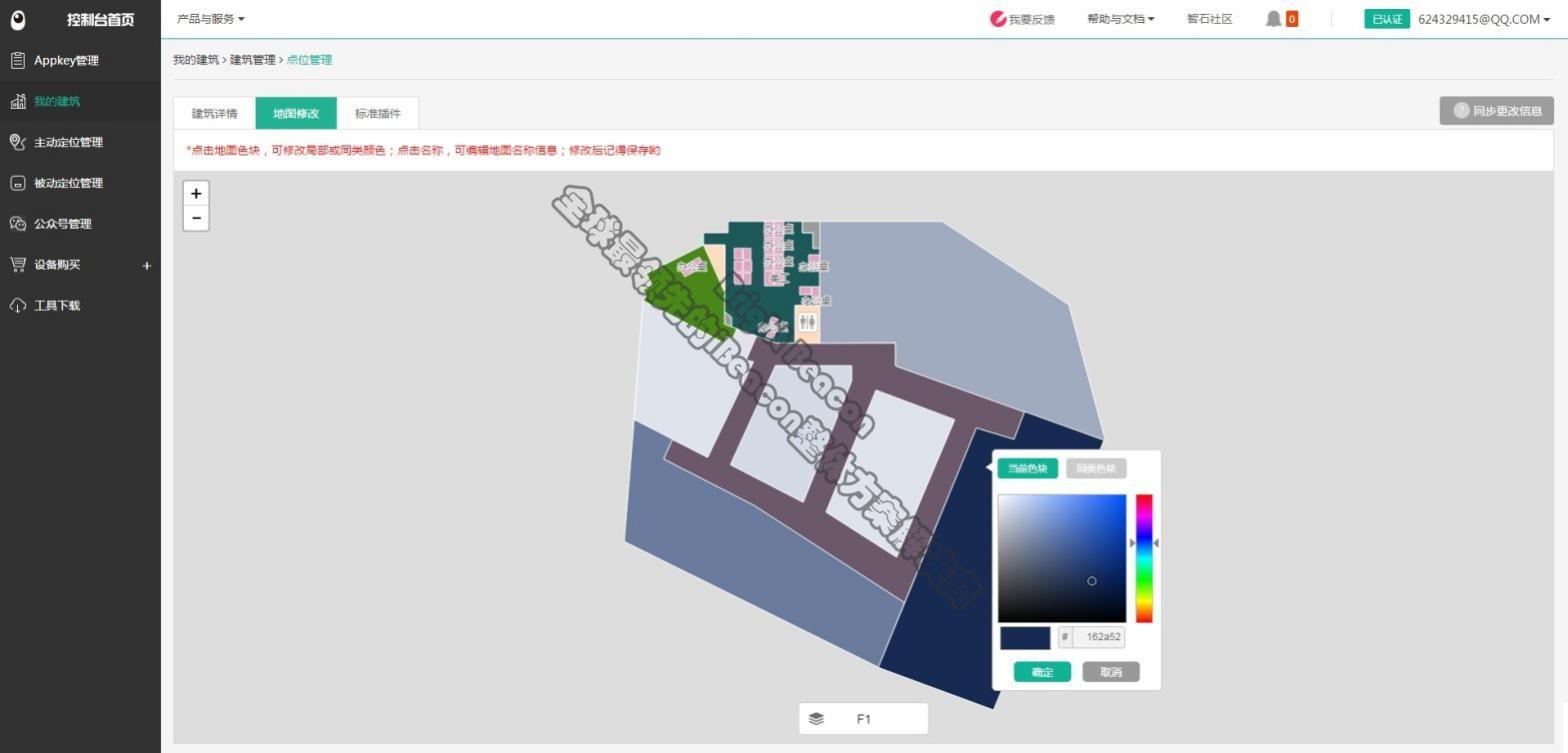Open 公众号管理 menu item
Viewport: 1568px width, 753px height.
point(62,224)
